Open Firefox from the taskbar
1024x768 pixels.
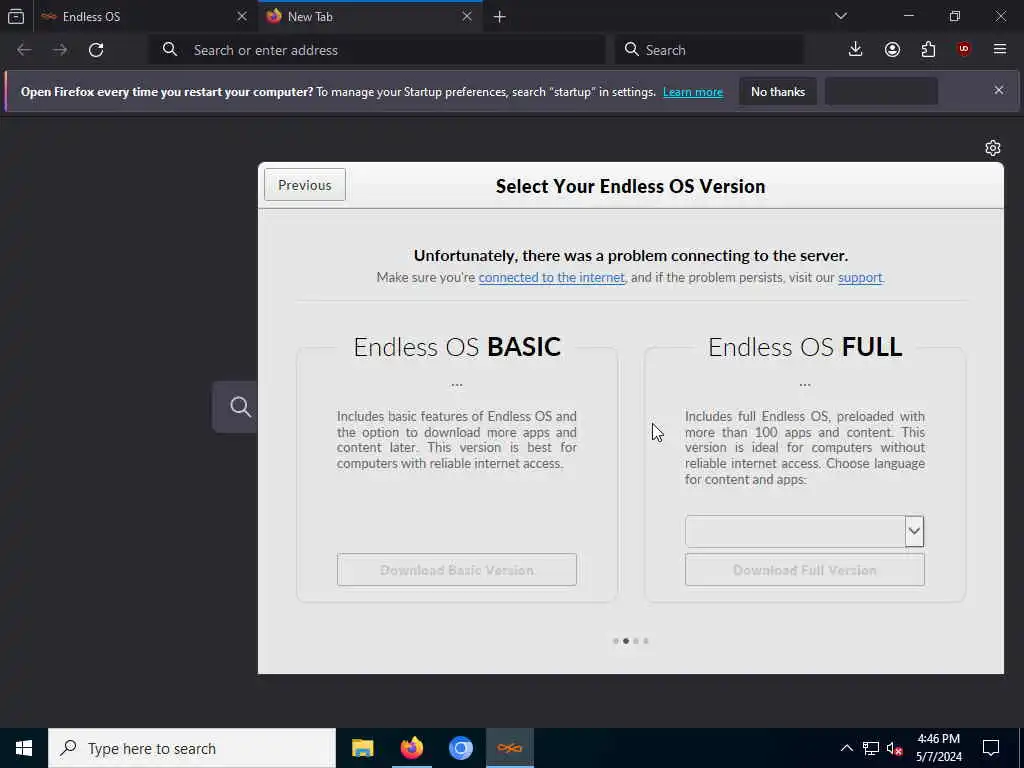411,748
